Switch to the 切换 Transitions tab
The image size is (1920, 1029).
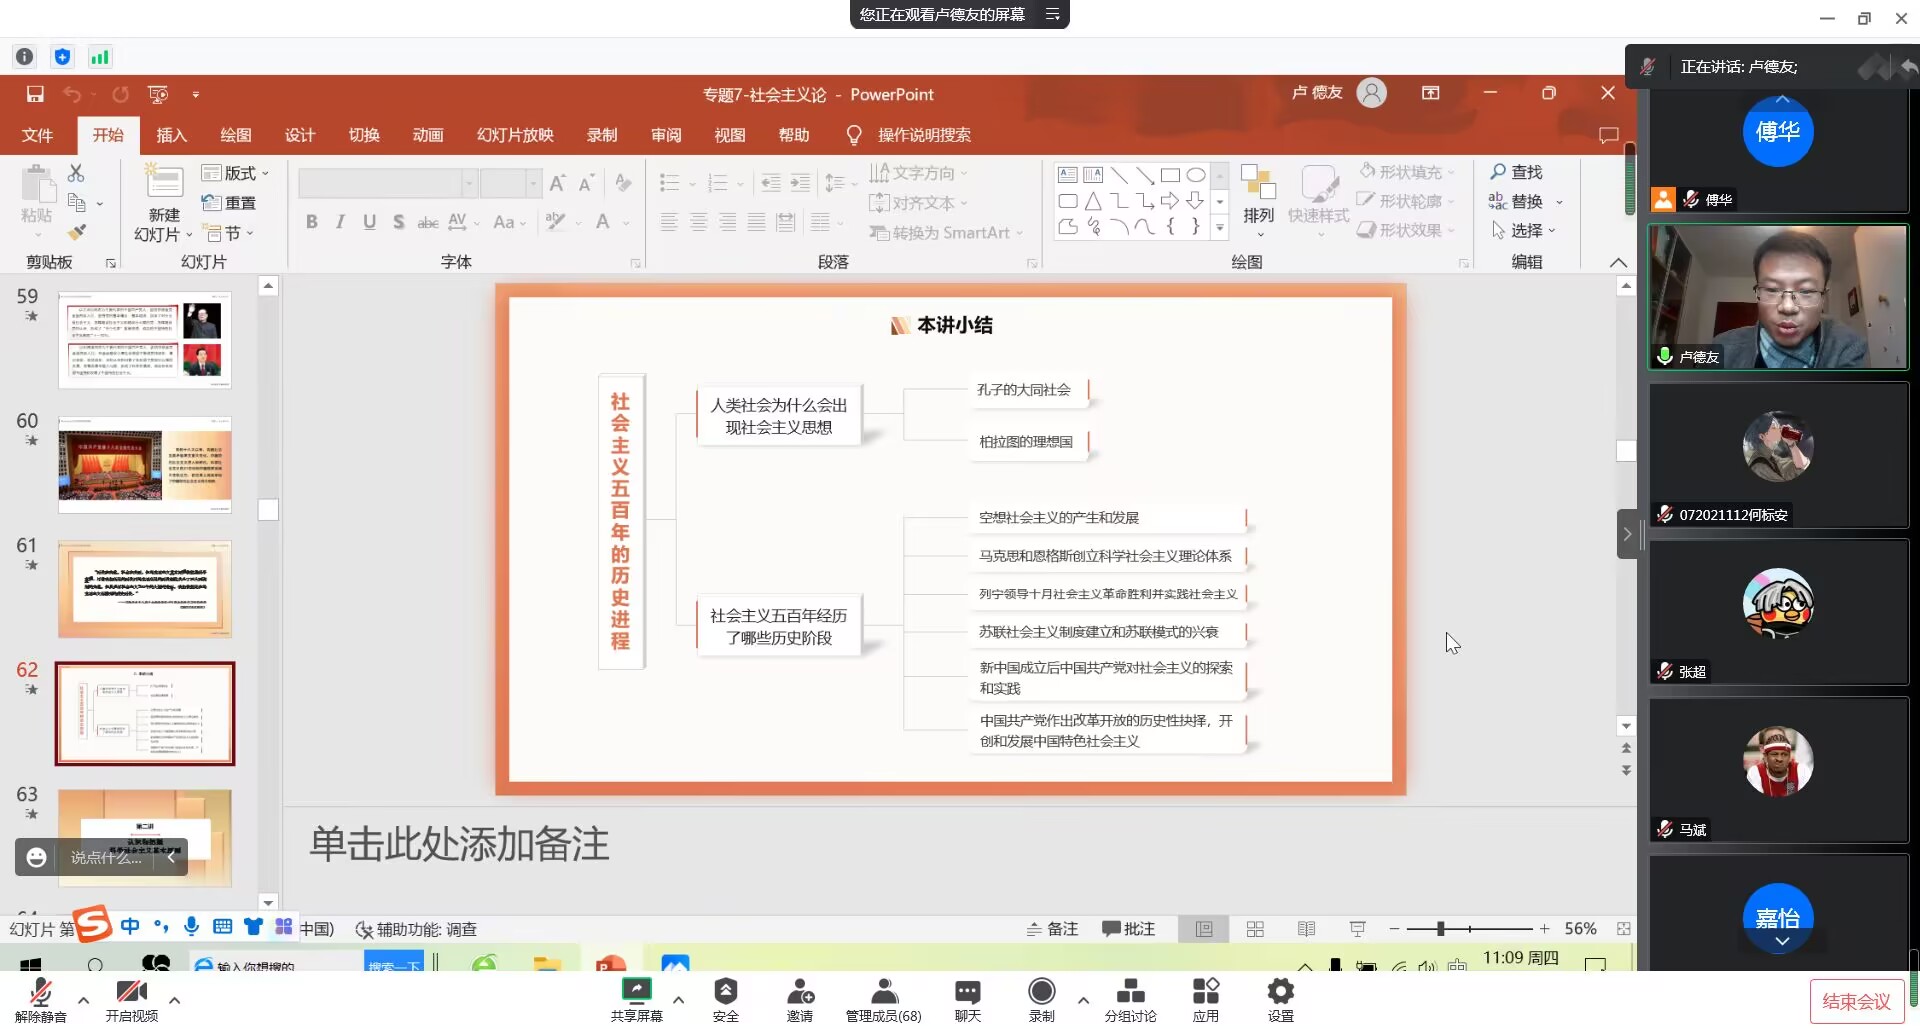(x=364, y=135)
